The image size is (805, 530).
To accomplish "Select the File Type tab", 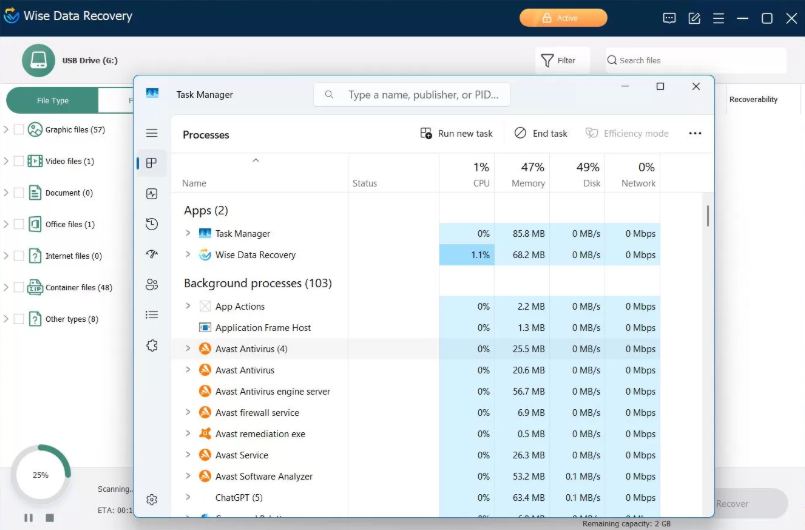I will (52, 101).
